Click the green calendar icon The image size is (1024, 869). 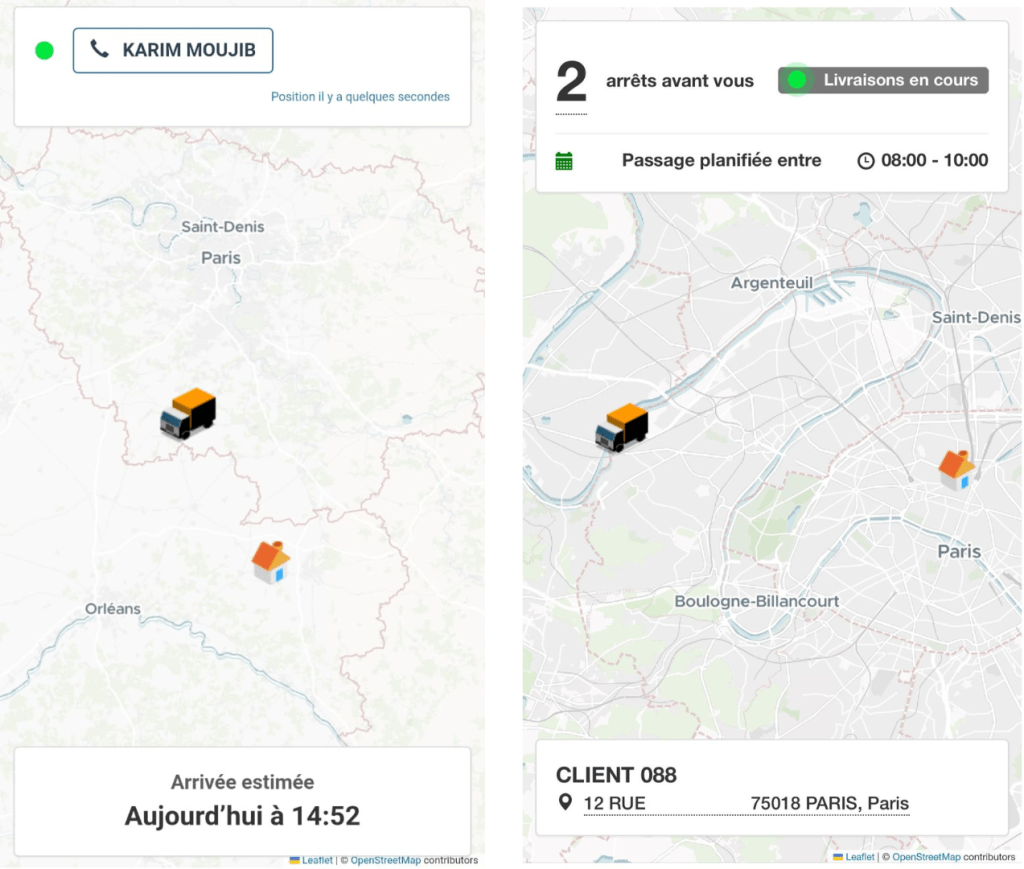tap(564, 161)
